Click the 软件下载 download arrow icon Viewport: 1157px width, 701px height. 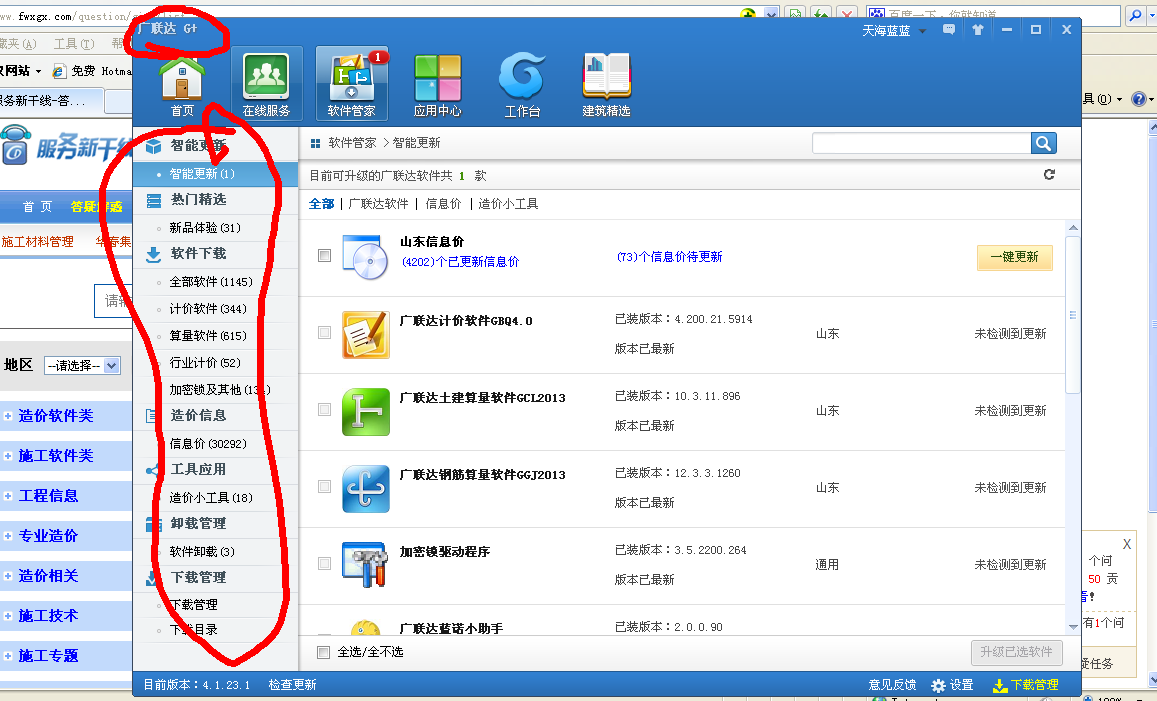coord(153,255)
